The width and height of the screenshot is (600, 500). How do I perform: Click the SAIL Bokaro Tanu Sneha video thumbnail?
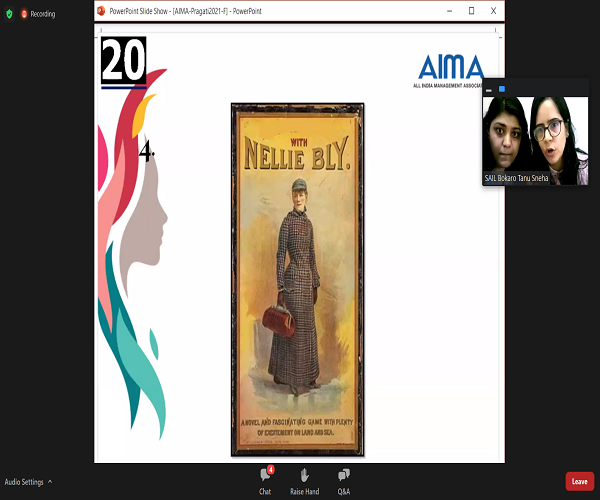click(x=535, y=141)
